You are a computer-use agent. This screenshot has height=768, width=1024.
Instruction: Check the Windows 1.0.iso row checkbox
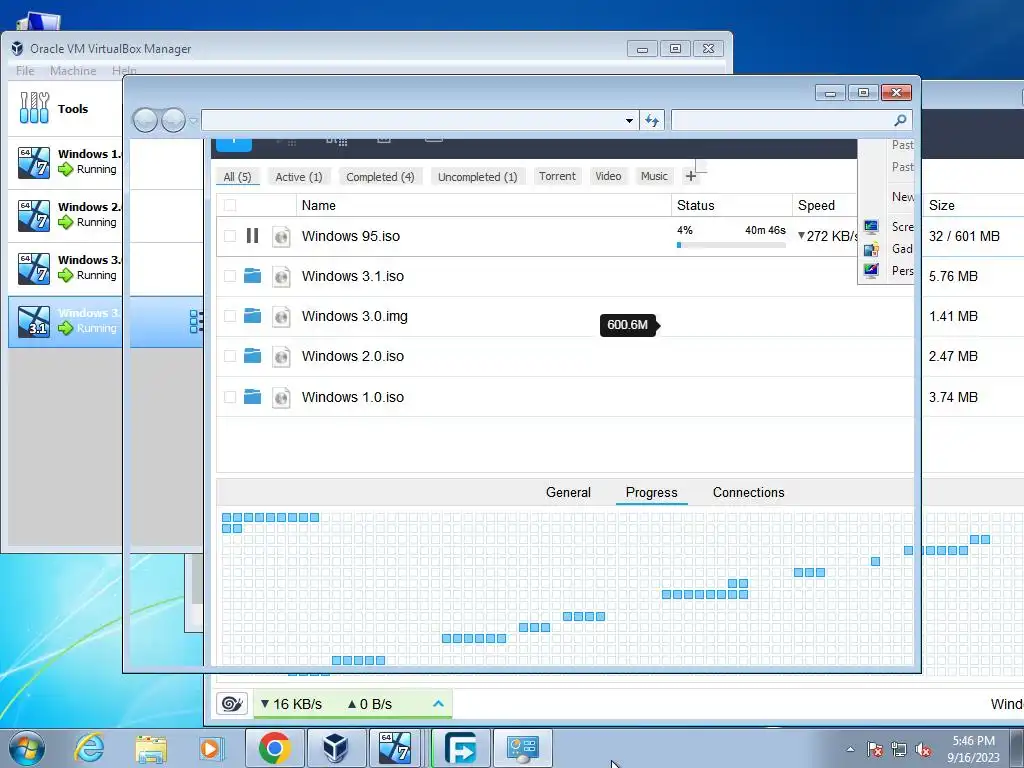tap(230, 396)
